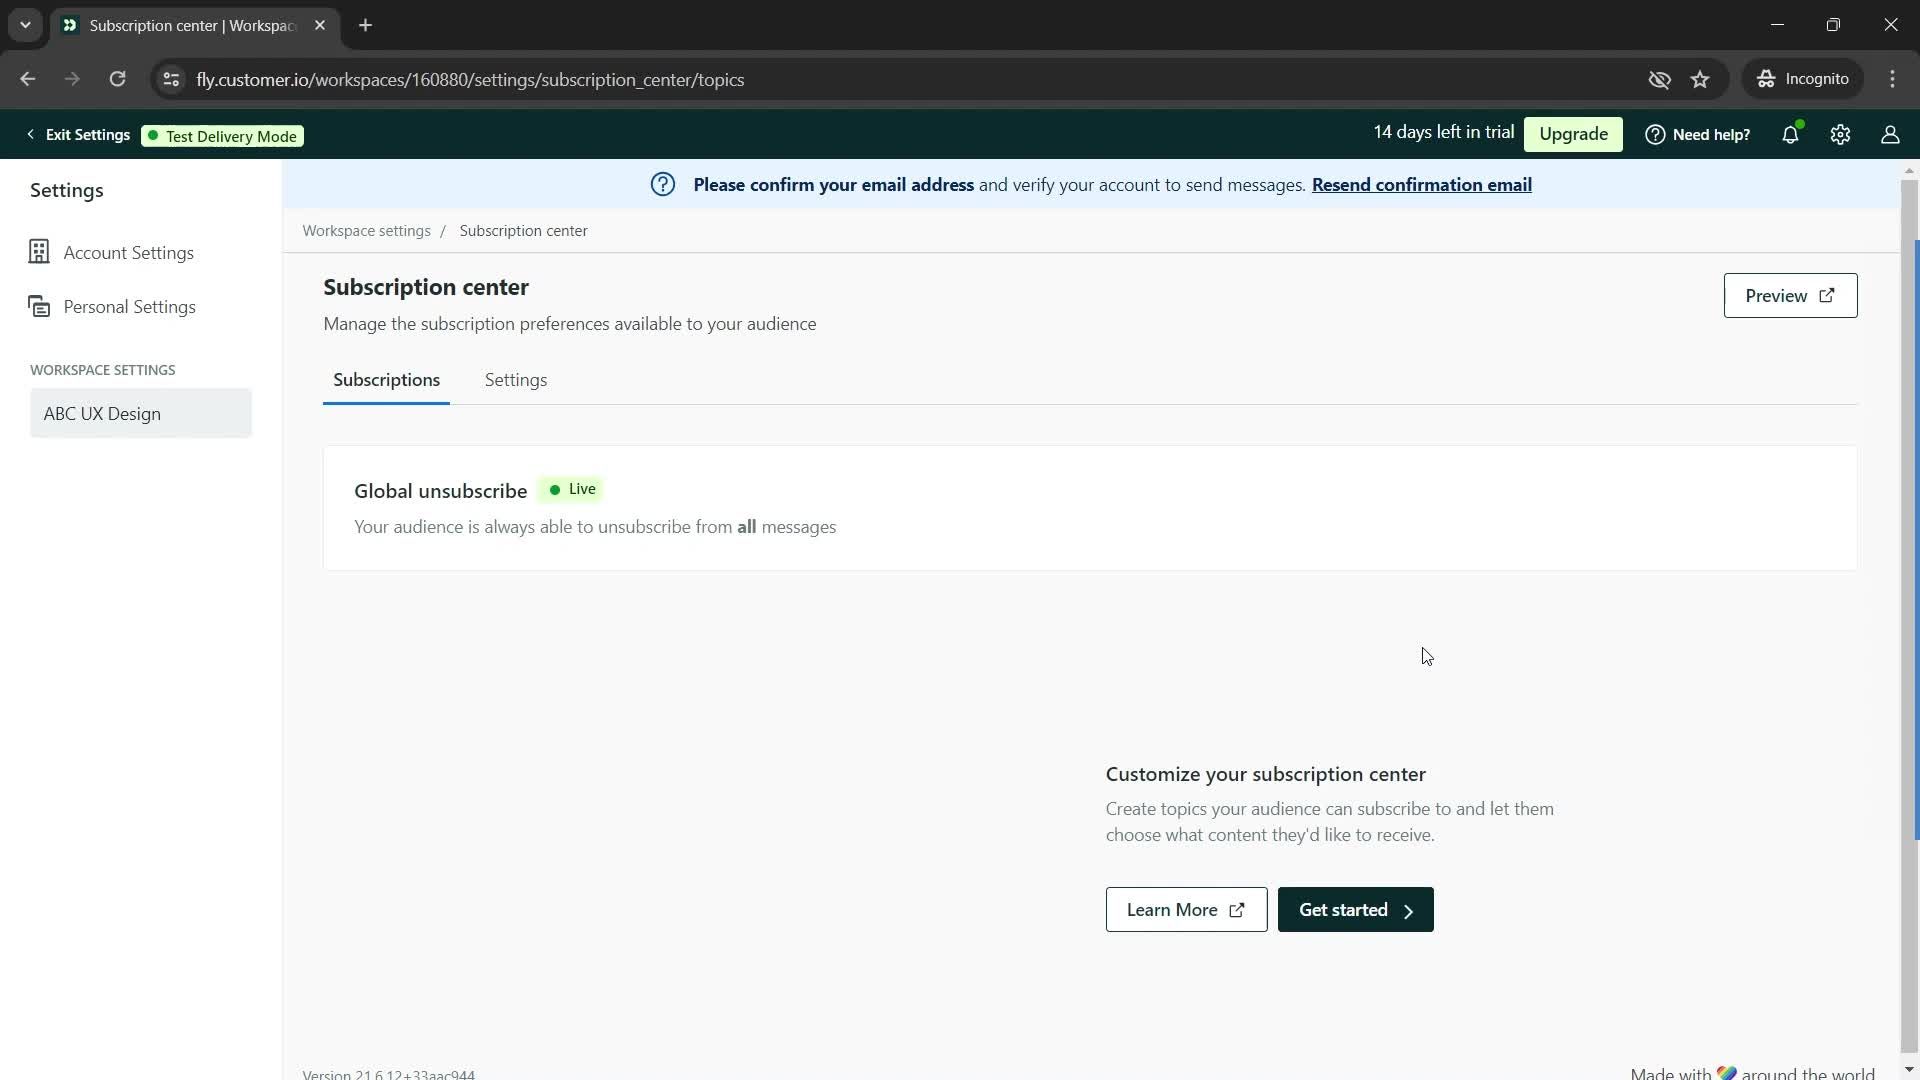Click the bookmark/favorite star icon

1702,79
